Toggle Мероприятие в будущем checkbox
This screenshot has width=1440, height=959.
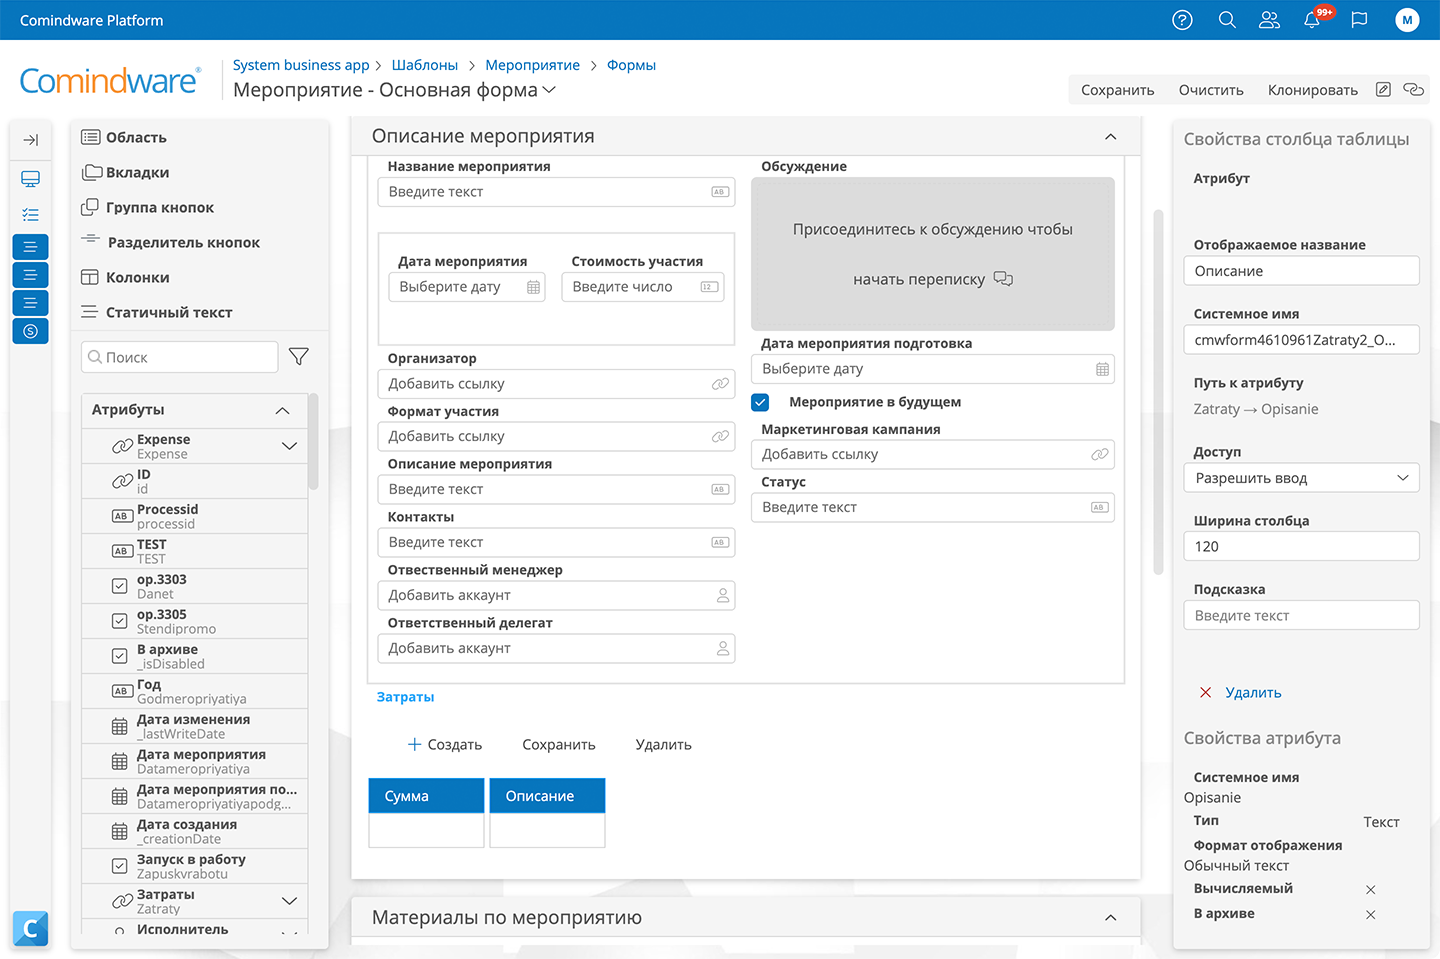tap(760, 402)
